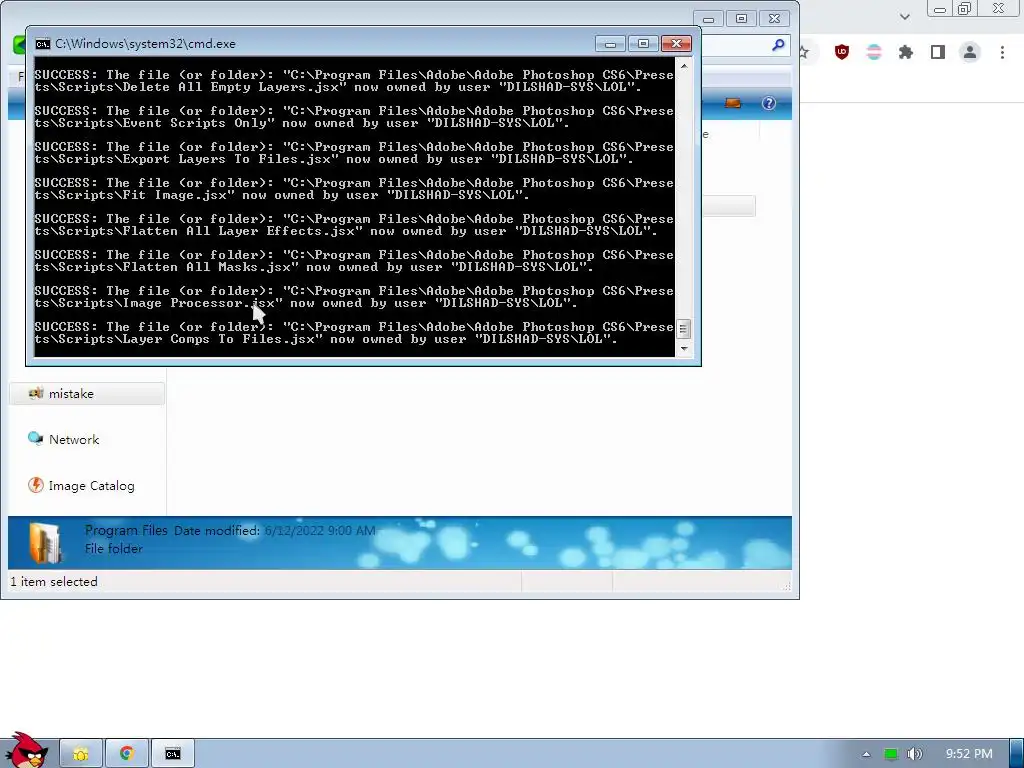Toggle the Chrome side panel icon
This screenshot has height=768, width=1024.
(938, 52)
